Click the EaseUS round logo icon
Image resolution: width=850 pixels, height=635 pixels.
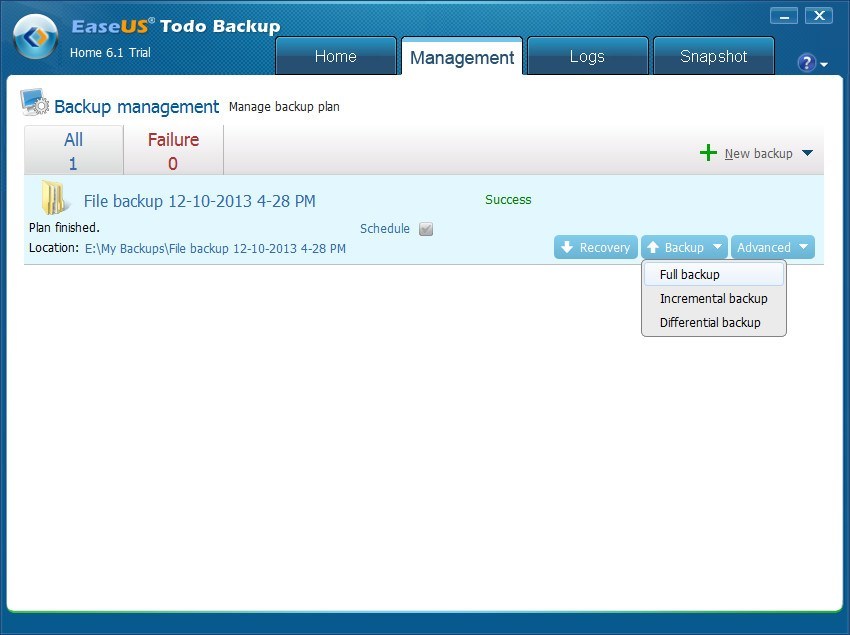pos(36,37)
